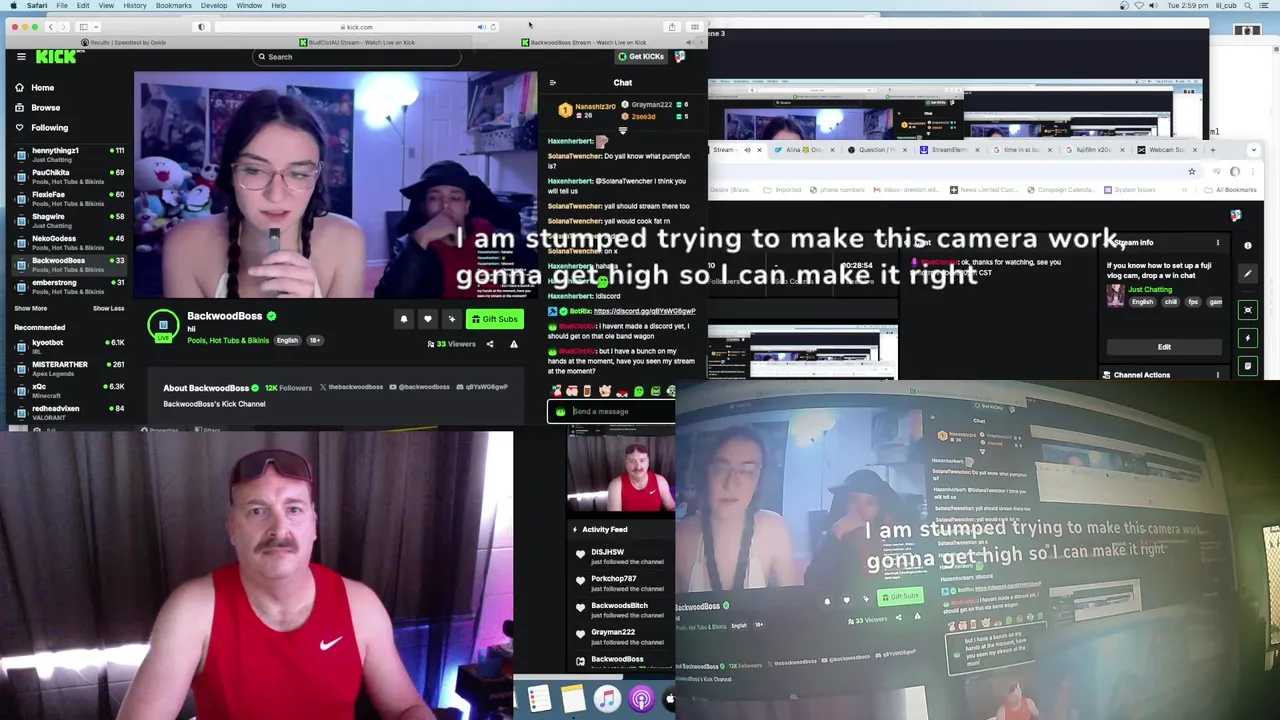Image resolution: width=1280 pixels, height=720 pixels.
Task: Open the Develop menu
Action: (214, 6)
